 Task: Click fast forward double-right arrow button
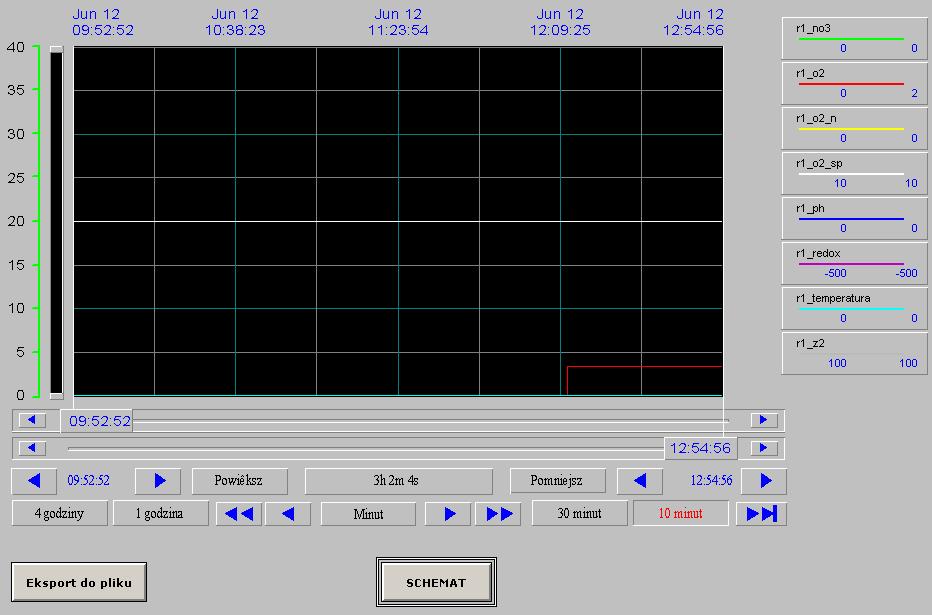[x=498, y=513]
